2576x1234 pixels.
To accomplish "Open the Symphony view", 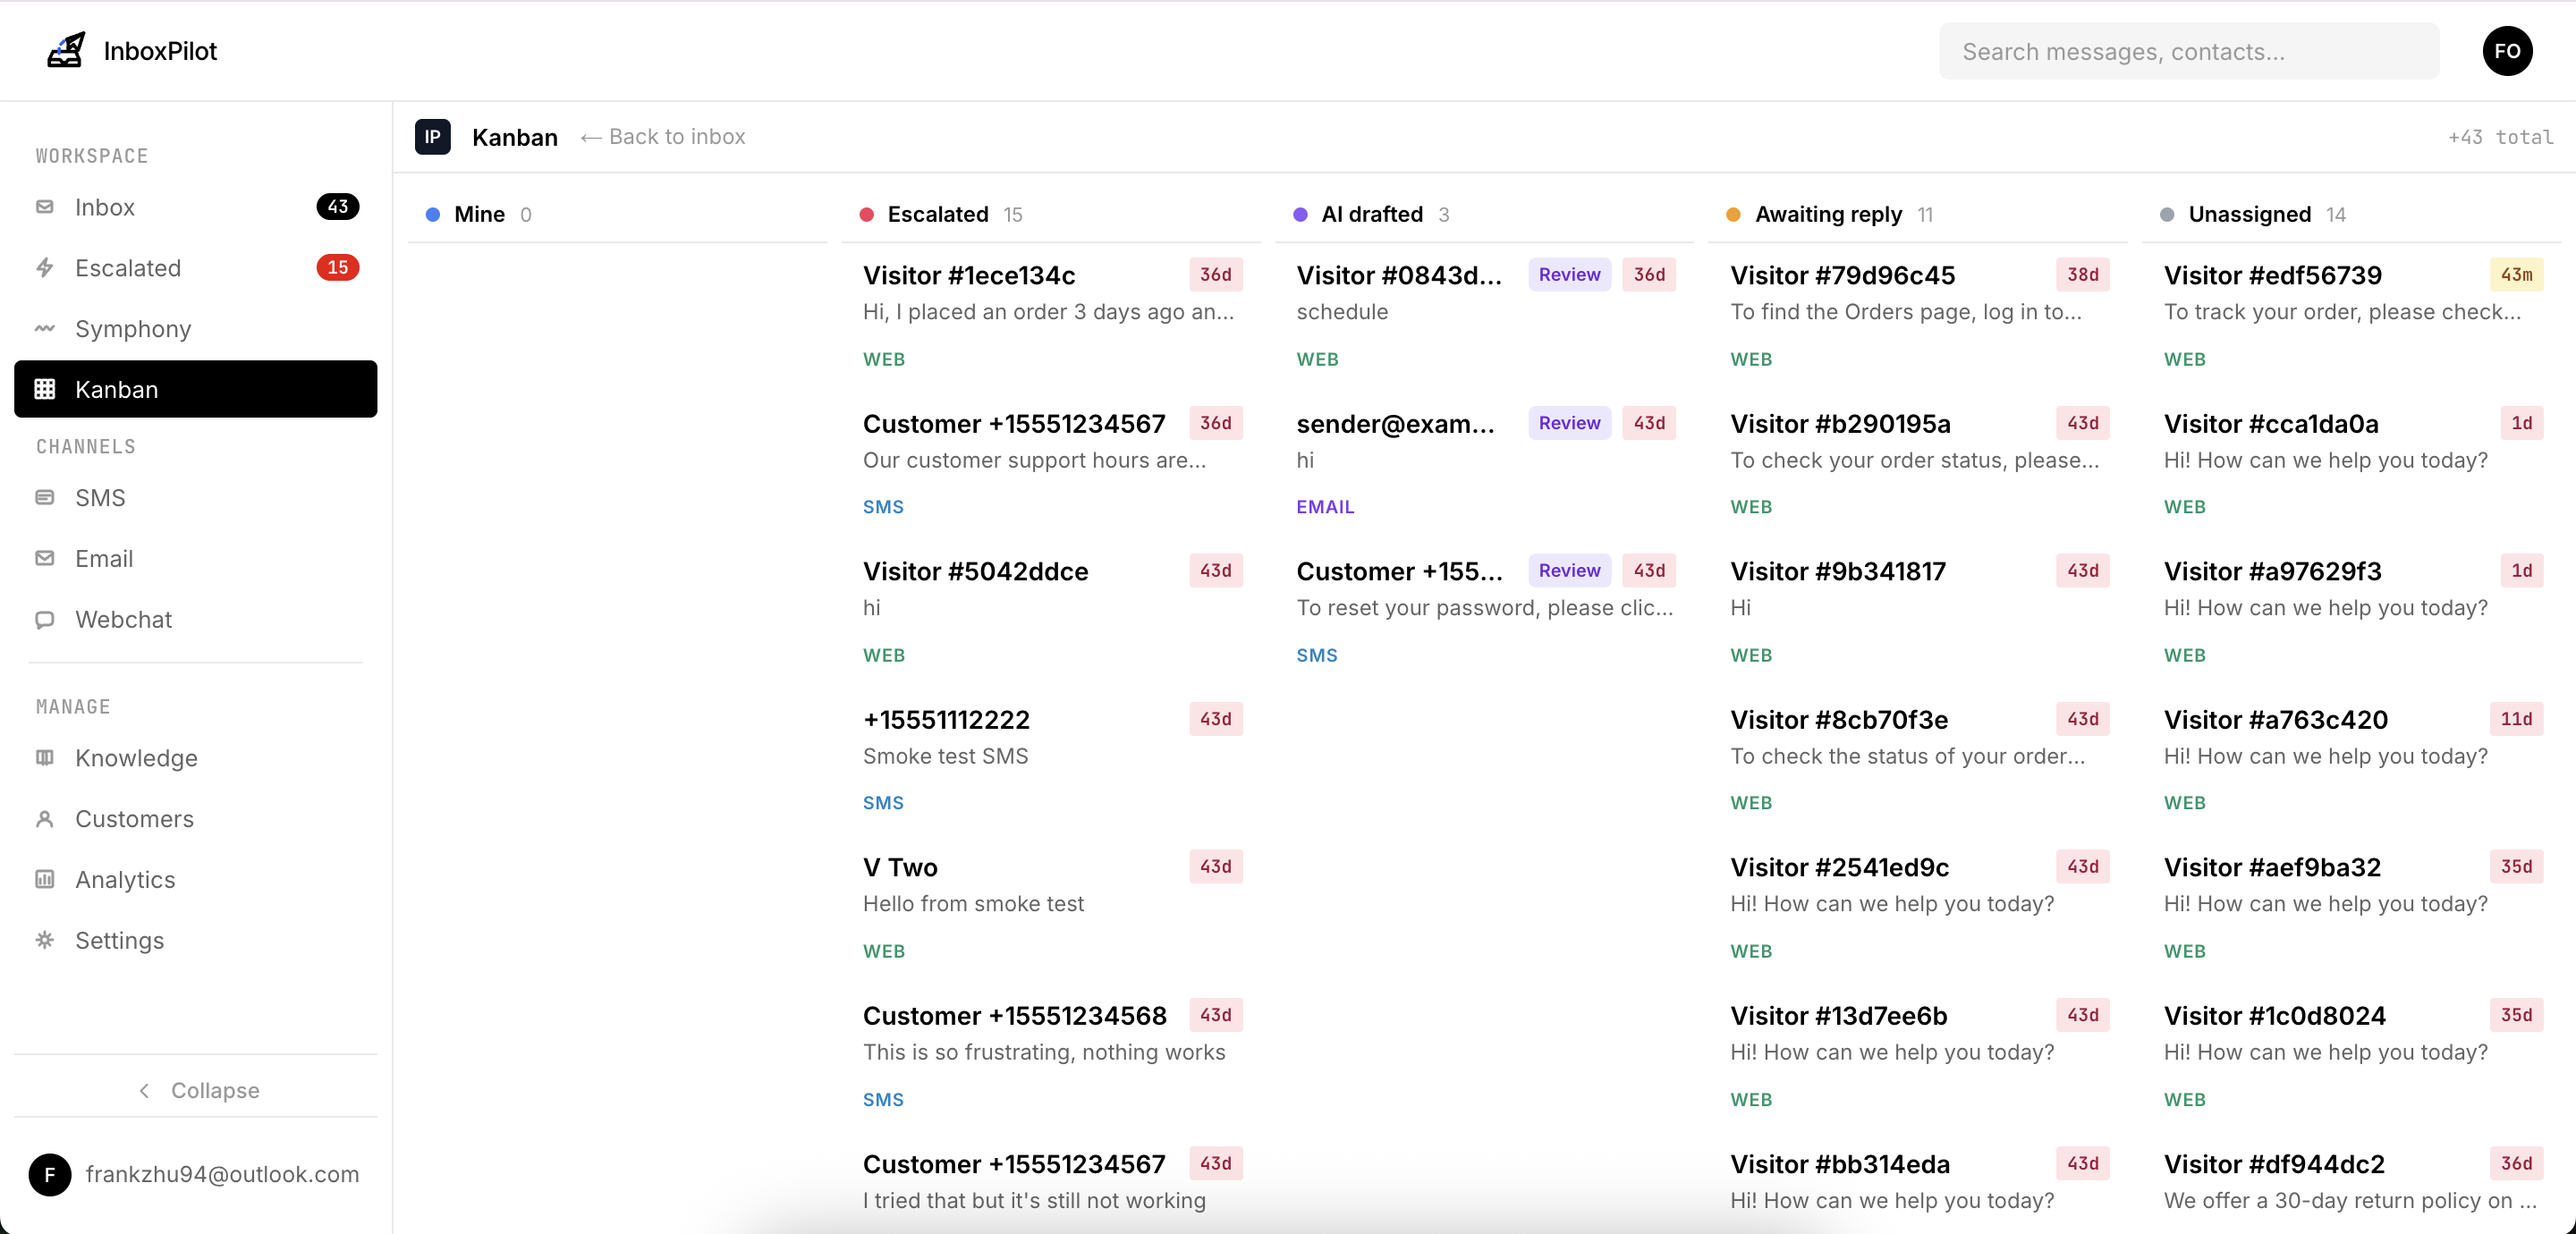I will [196, 329].
